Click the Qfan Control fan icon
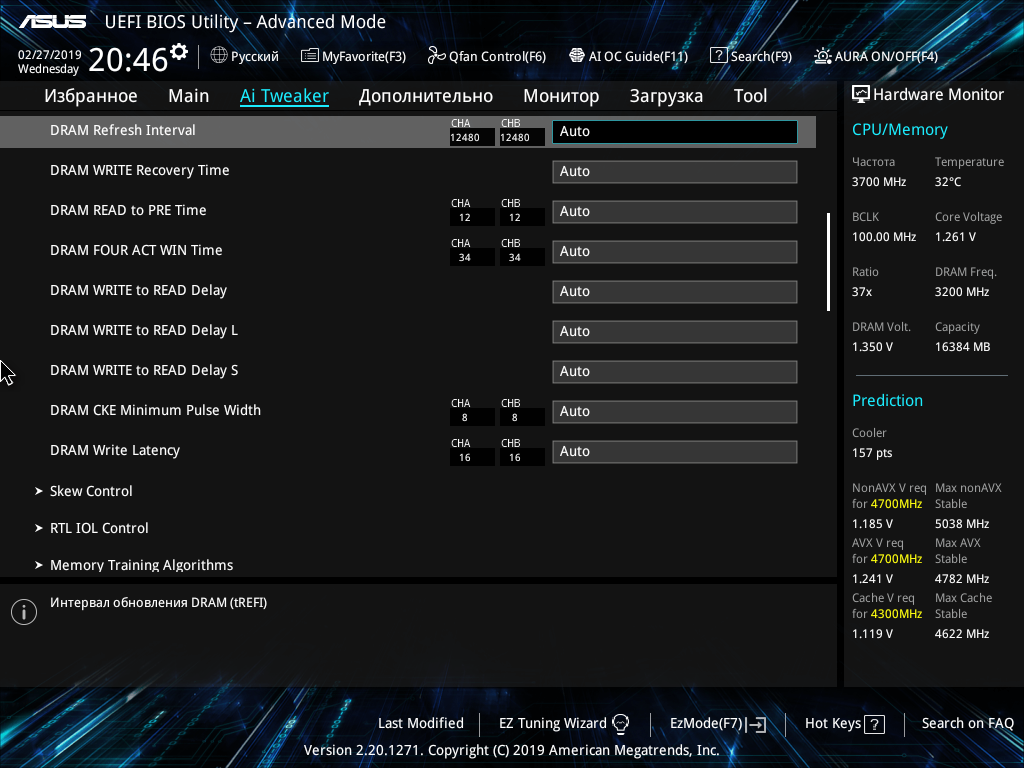 436,56
